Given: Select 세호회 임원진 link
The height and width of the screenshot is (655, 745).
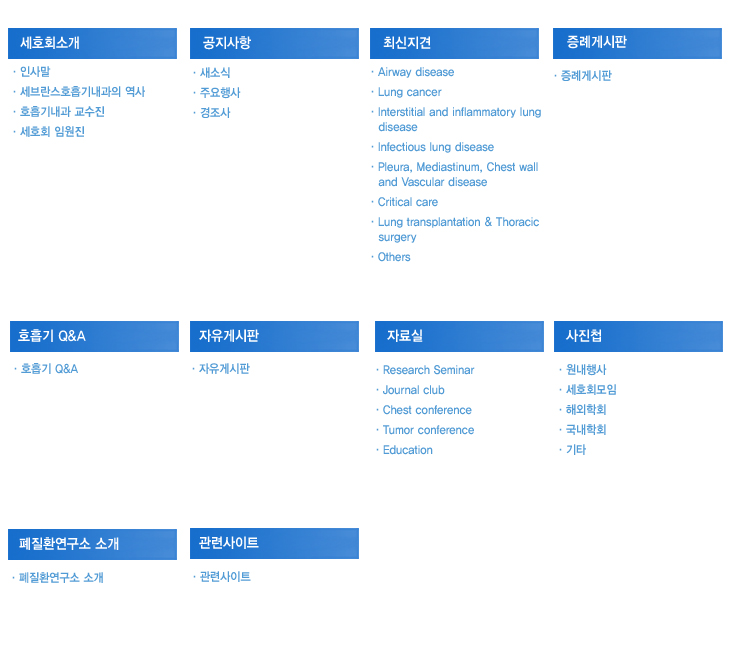Looking at the screenshot, I should coord(52,132).
